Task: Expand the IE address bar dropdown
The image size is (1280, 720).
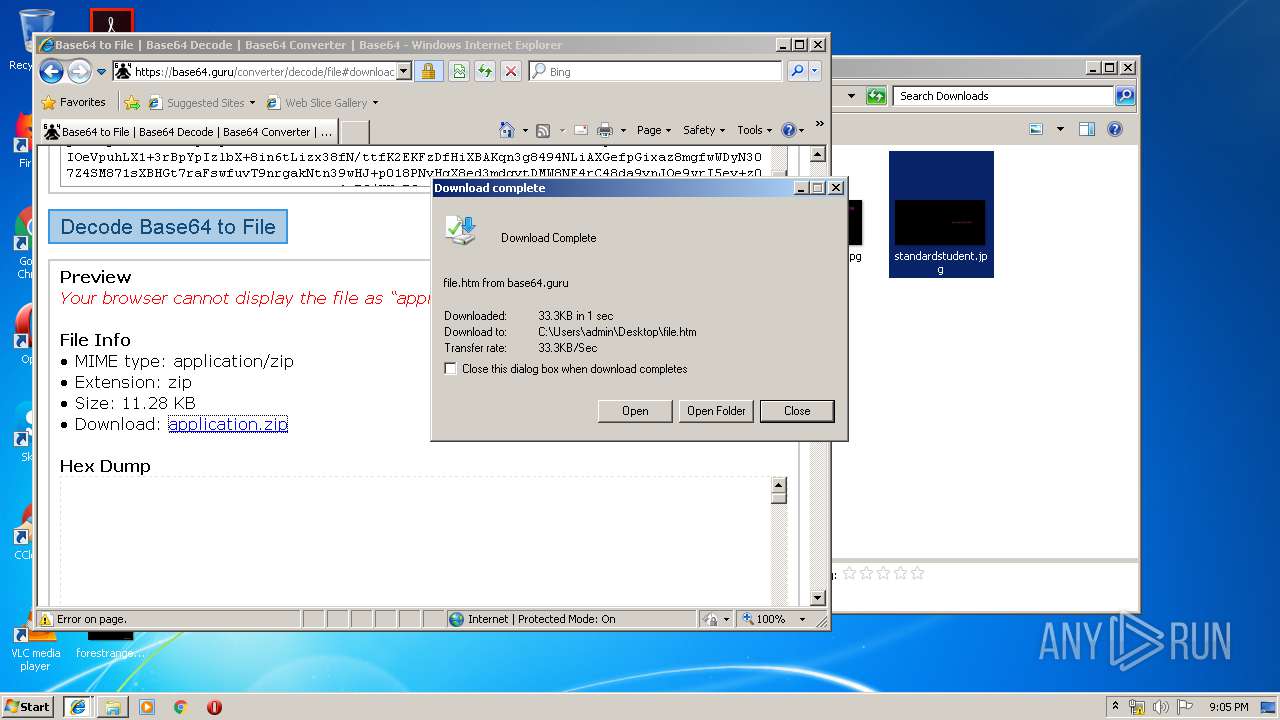Action: point(404,72)
